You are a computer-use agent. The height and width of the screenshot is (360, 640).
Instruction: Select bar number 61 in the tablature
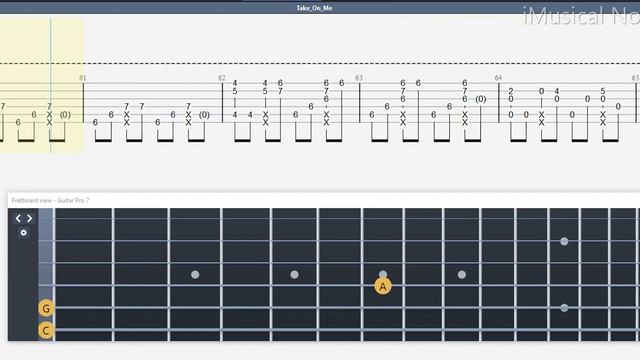coord(83,78)
